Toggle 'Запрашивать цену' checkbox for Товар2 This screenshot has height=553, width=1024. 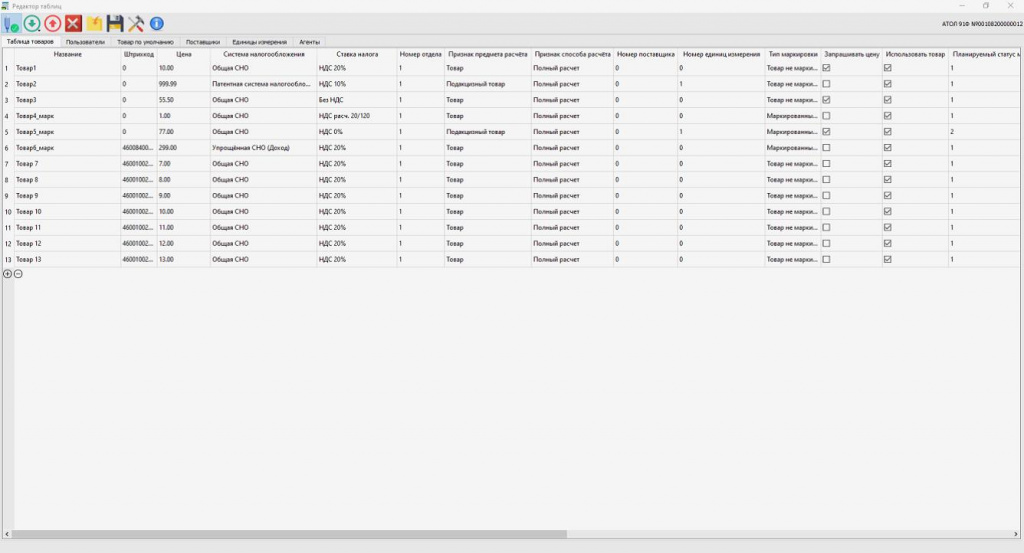click(826, 84)
